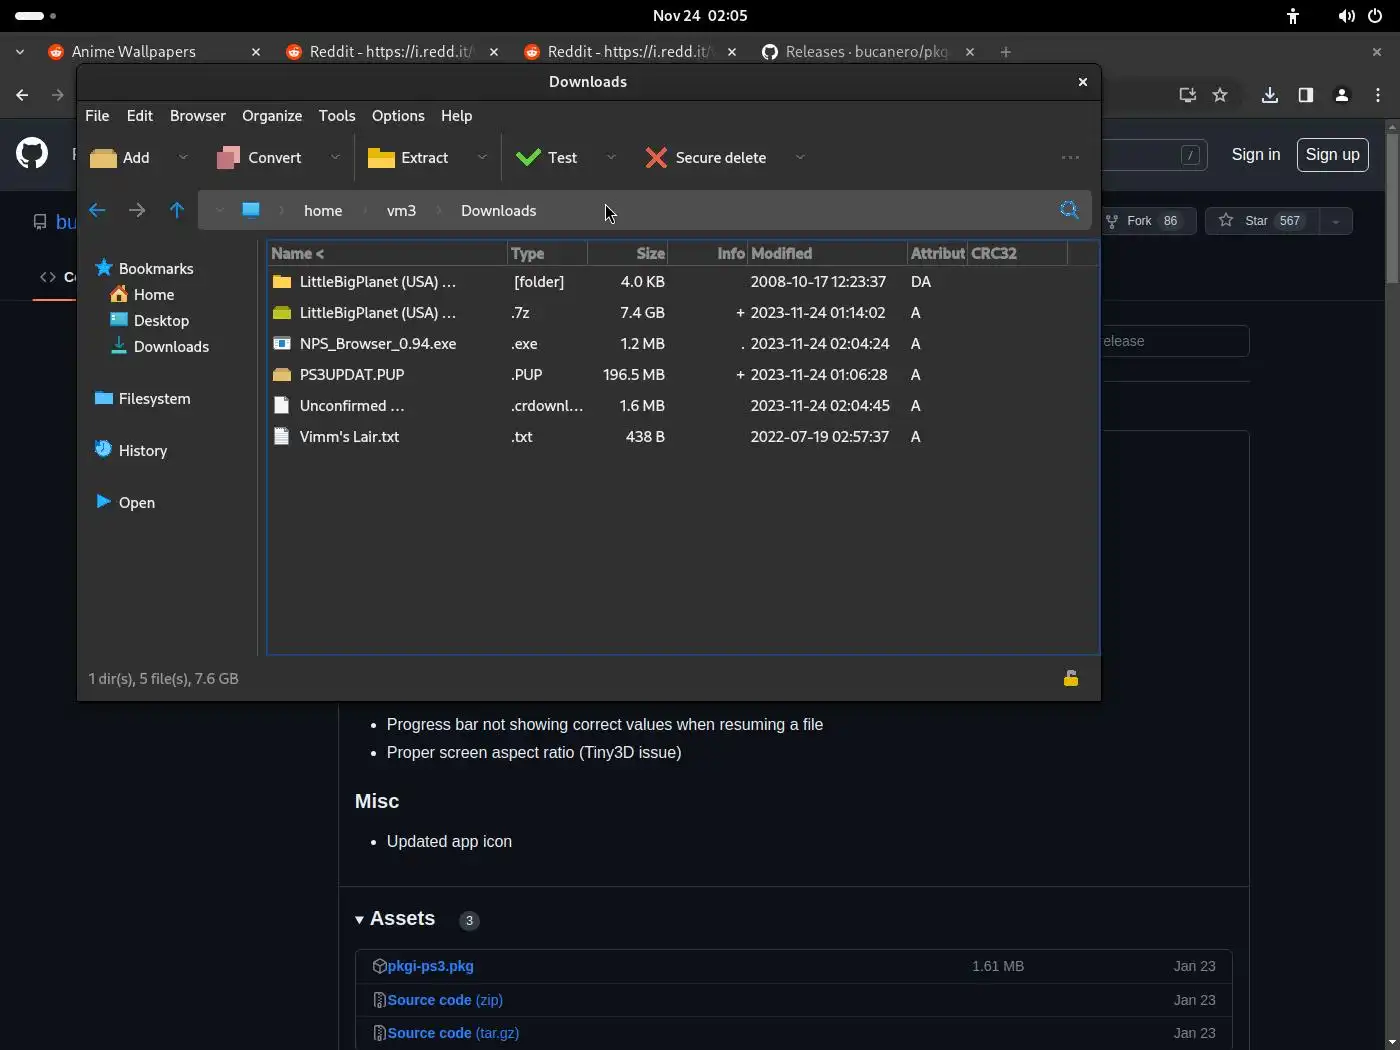
Task: Open the Organize menu
Action: click(272, 116)
